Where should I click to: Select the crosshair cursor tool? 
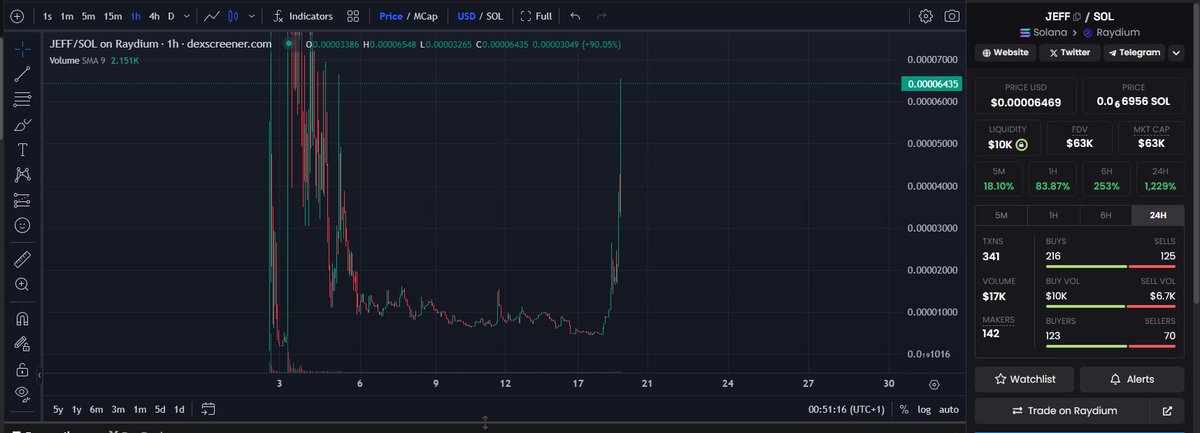[x=22, y=47]
